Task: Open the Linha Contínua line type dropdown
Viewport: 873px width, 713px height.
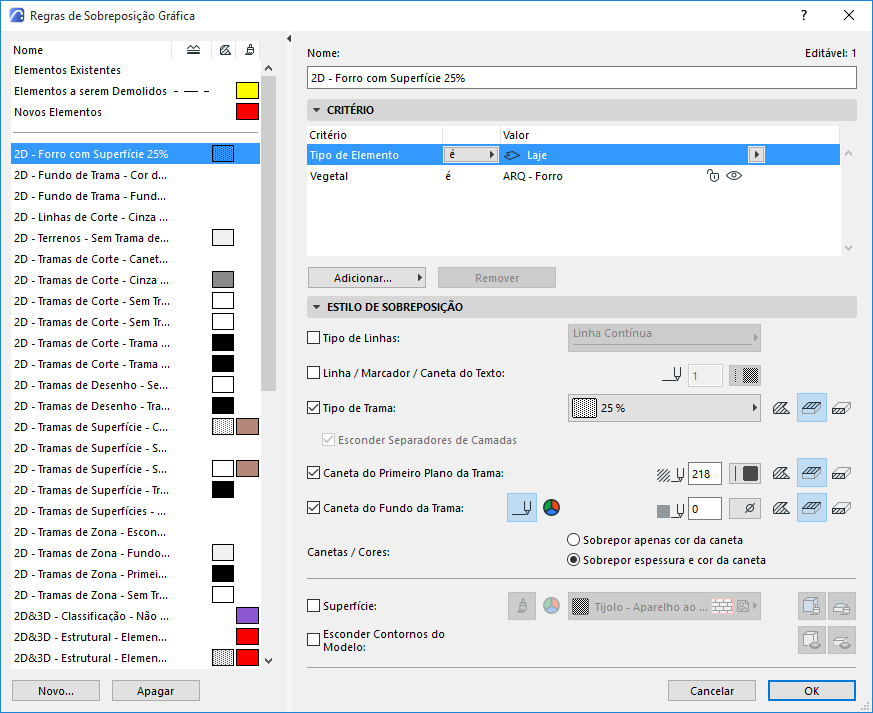Action: [x=664, y=338]
